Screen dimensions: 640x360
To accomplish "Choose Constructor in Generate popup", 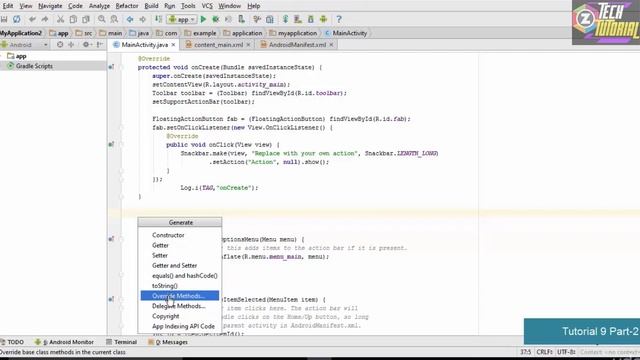I will click(180, 235).
